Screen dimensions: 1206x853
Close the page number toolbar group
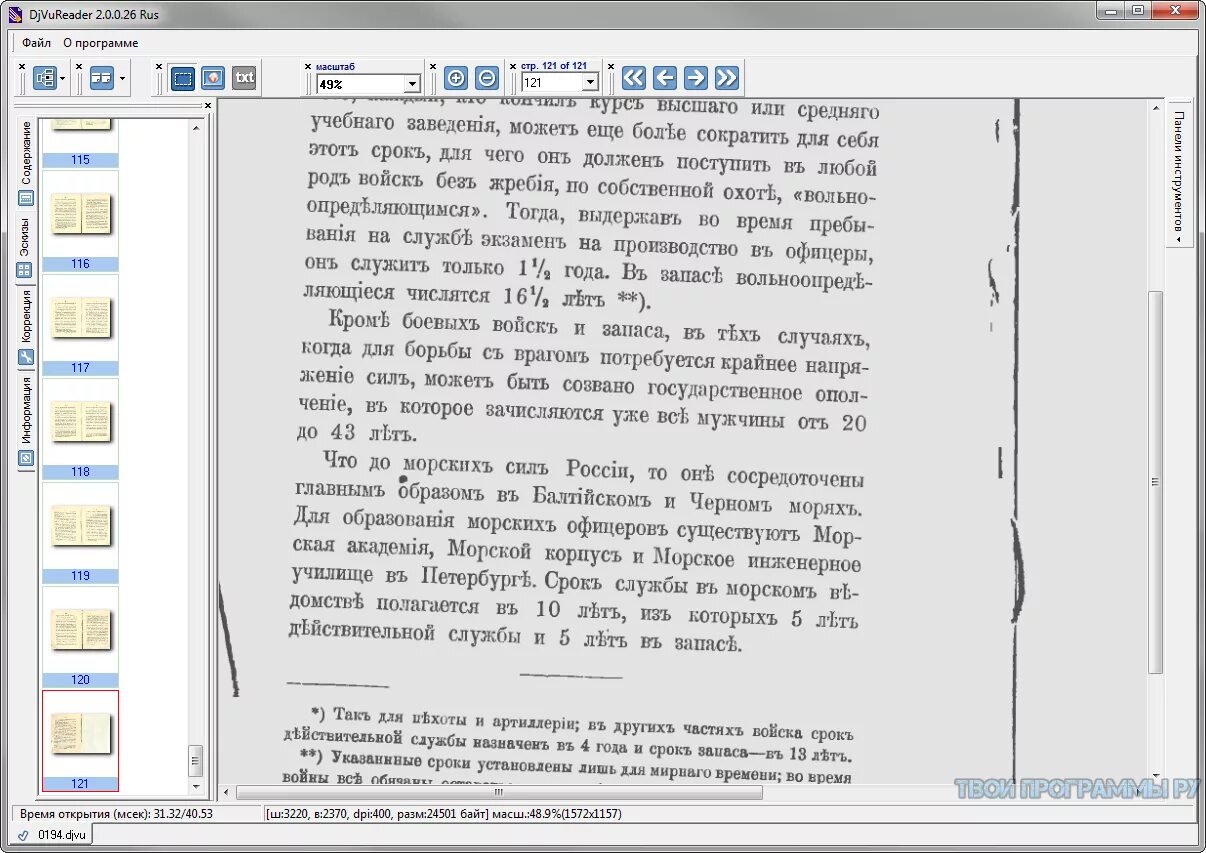[513, 66]
